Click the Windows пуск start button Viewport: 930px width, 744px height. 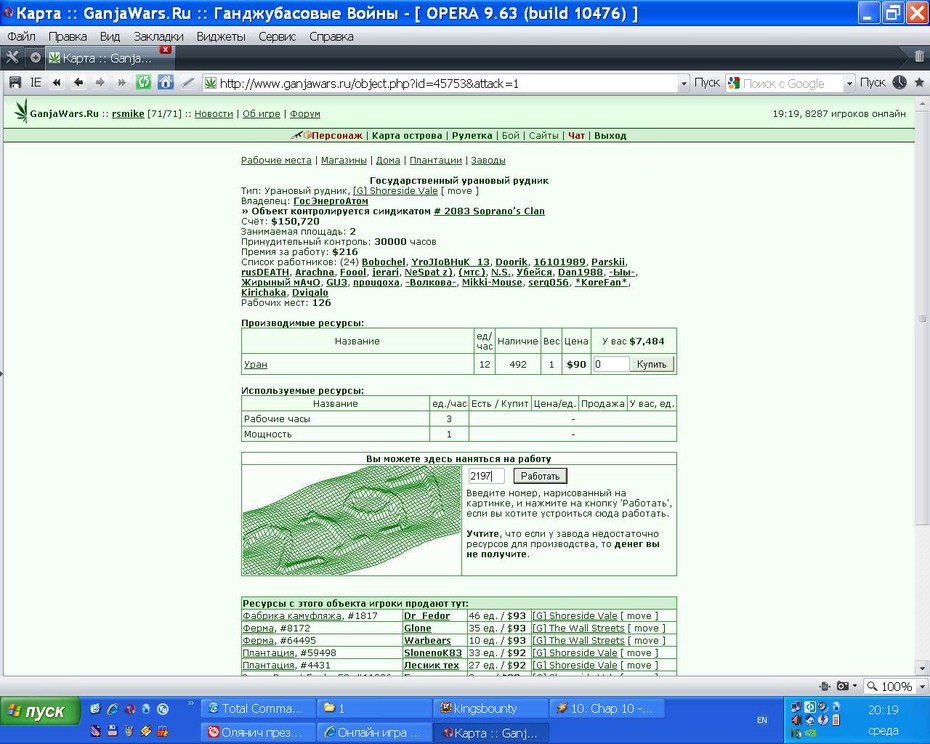point(39,711)
